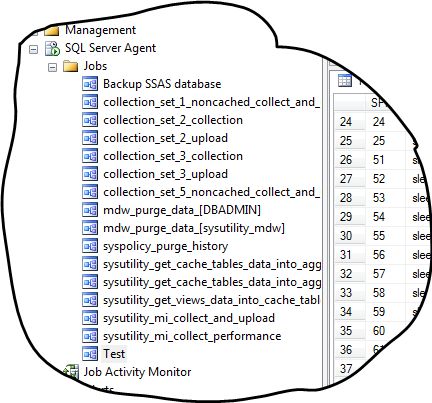The width and height of the screenshot is (432, 403).
Task: Click SPID cell 52 in results grid
Action: 386,179
